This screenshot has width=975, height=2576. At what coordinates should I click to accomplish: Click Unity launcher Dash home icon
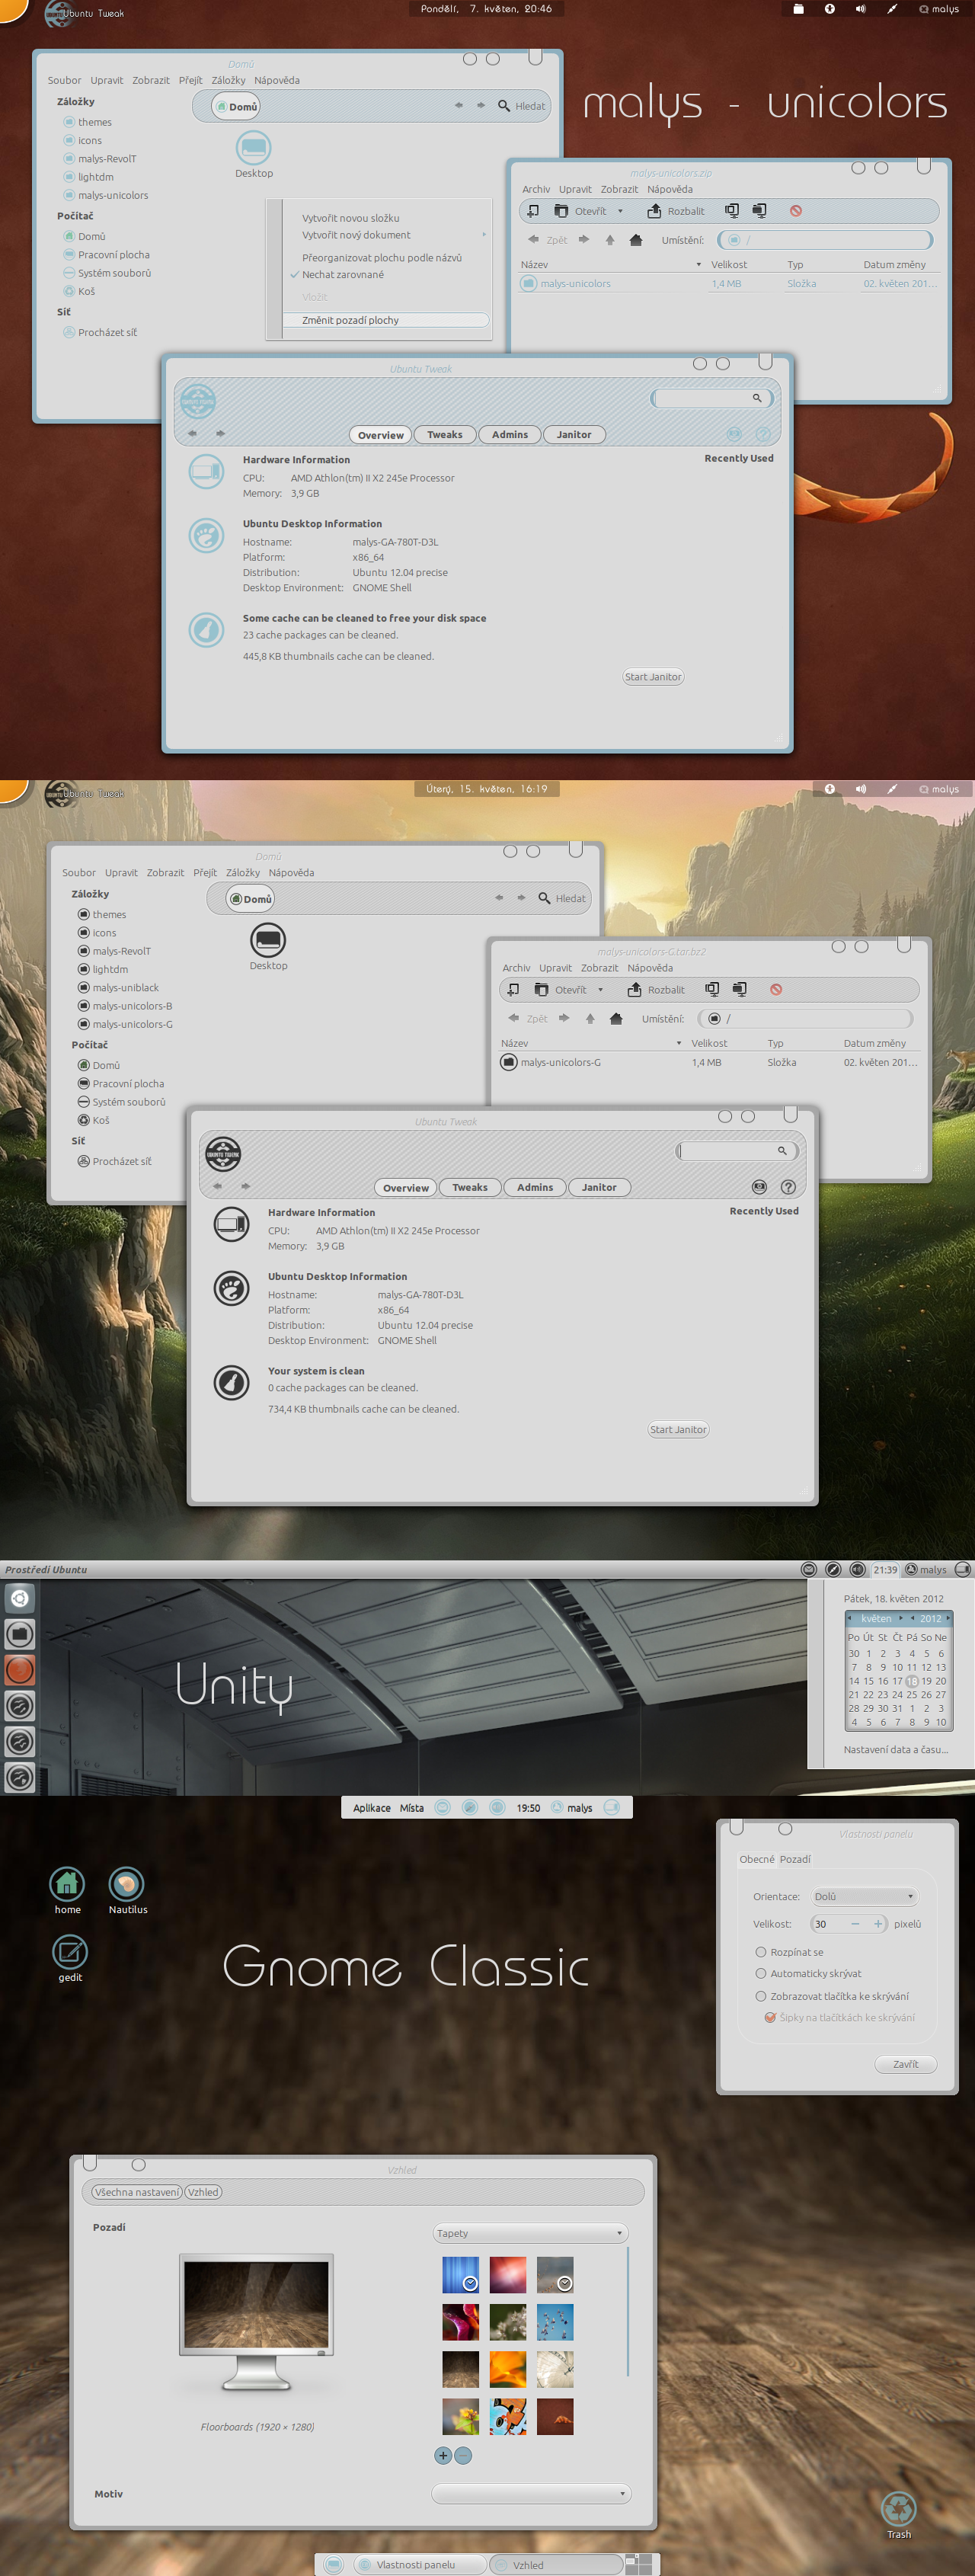pyautogui.click(x=20, y=1599)
